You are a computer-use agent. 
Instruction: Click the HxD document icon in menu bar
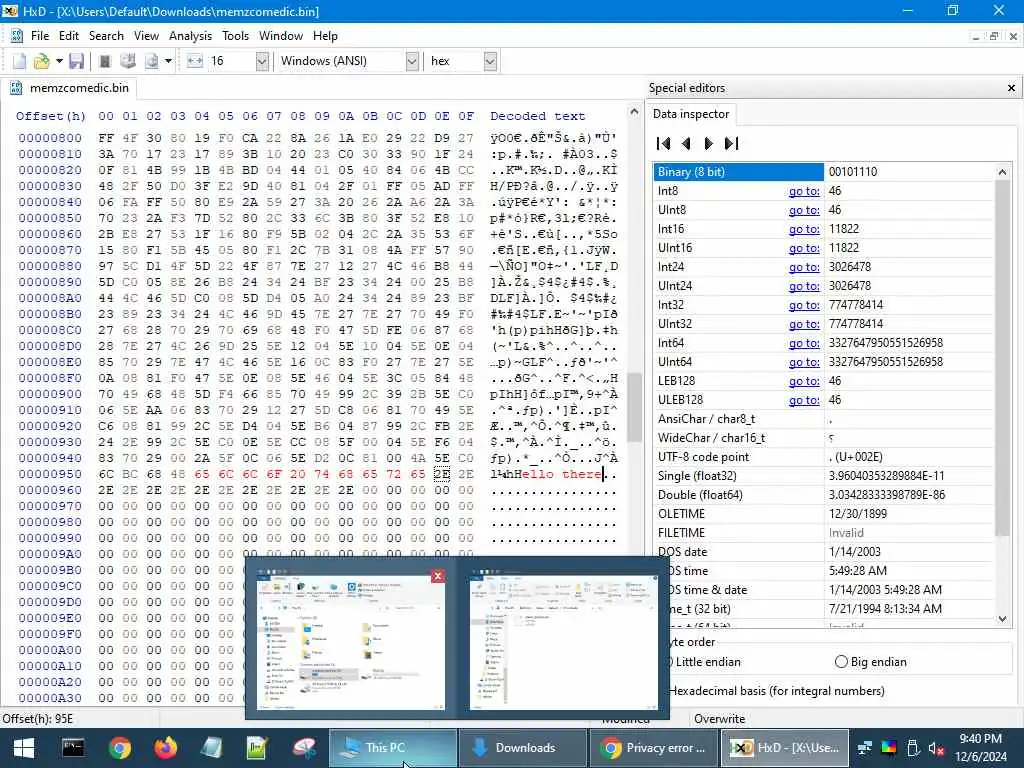click(16, 36)
